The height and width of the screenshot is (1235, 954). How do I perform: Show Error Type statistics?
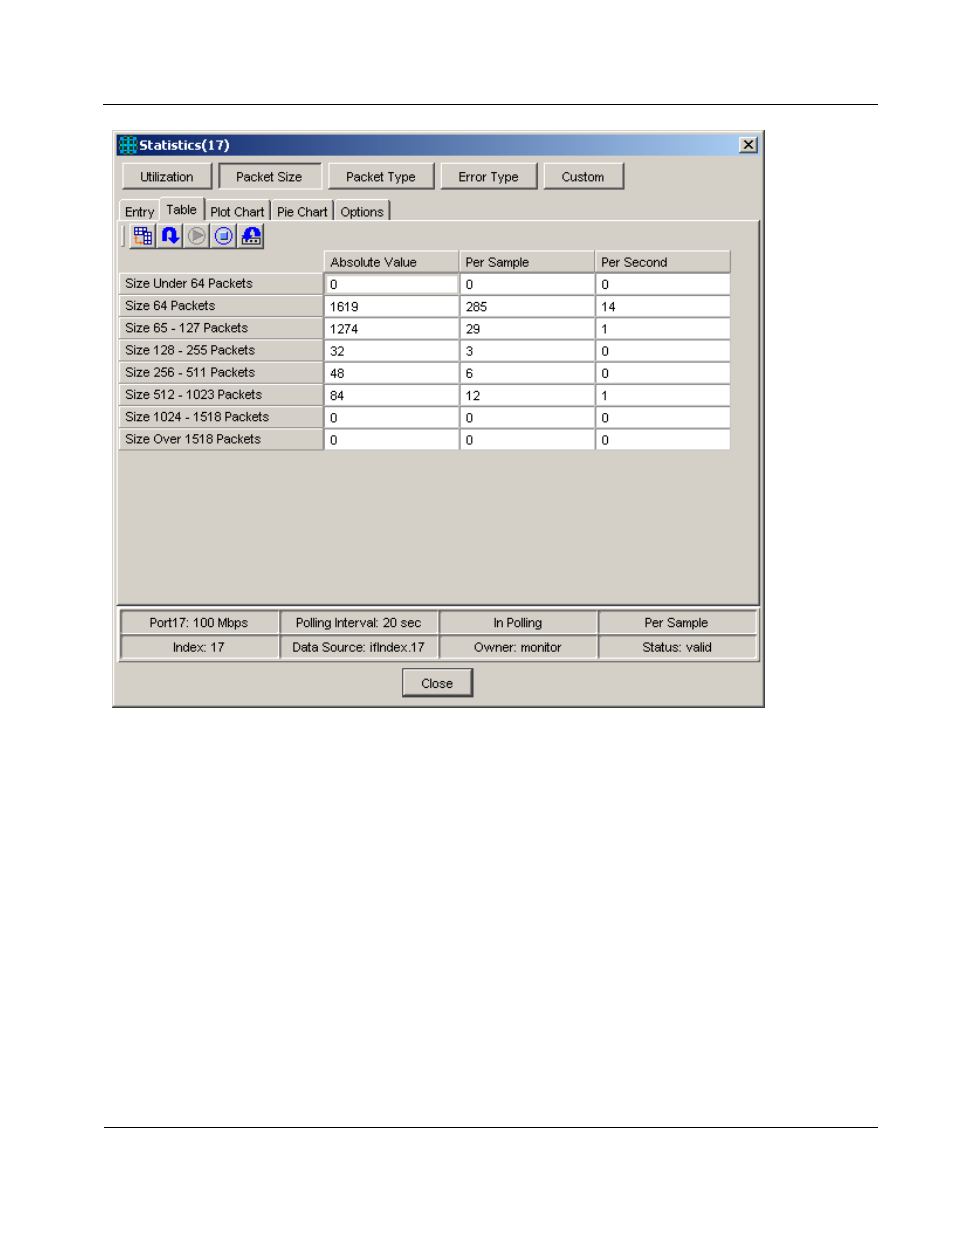click(489, 177)
